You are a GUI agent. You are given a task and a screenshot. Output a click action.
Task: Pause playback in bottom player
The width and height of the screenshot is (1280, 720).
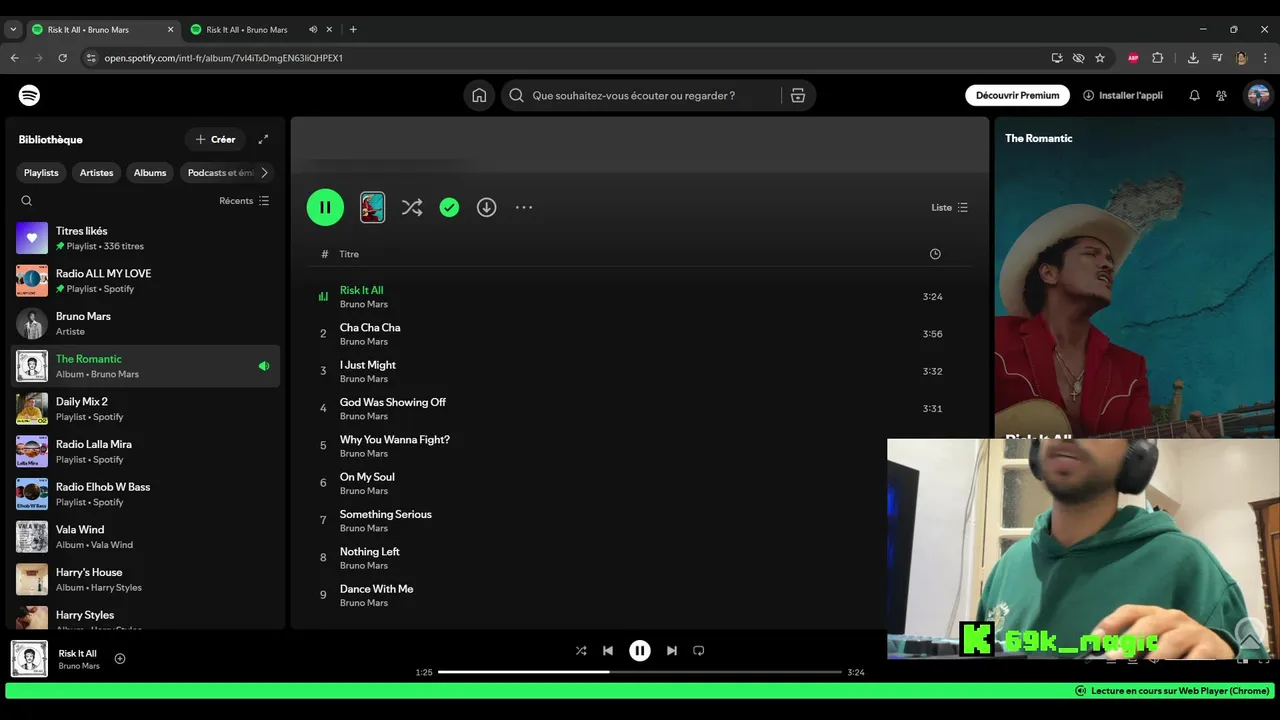[x=640, y=650]
